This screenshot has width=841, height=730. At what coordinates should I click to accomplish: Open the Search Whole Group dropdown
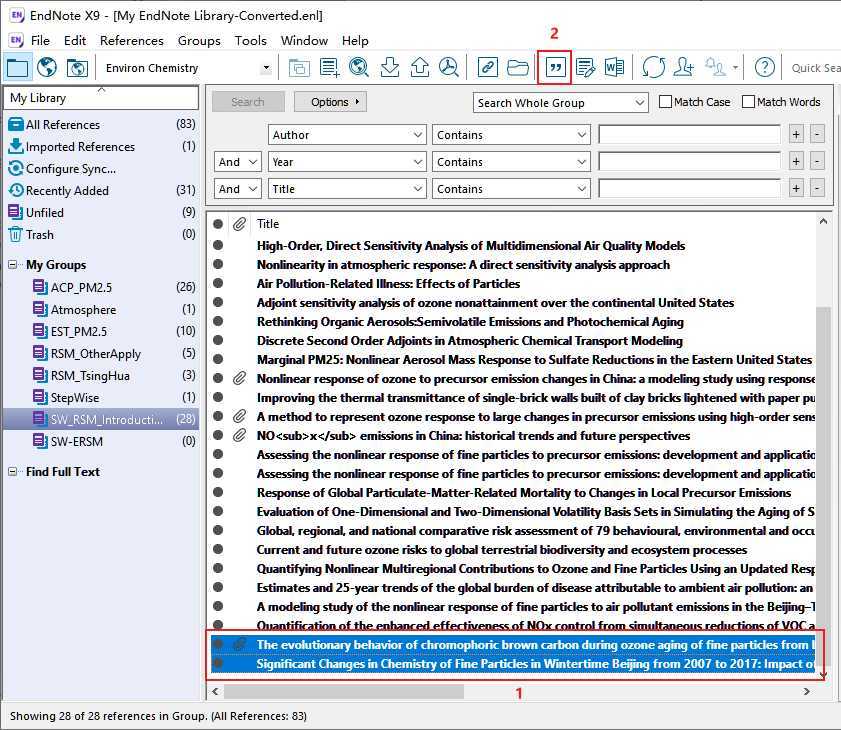click(x=560, y=102)
